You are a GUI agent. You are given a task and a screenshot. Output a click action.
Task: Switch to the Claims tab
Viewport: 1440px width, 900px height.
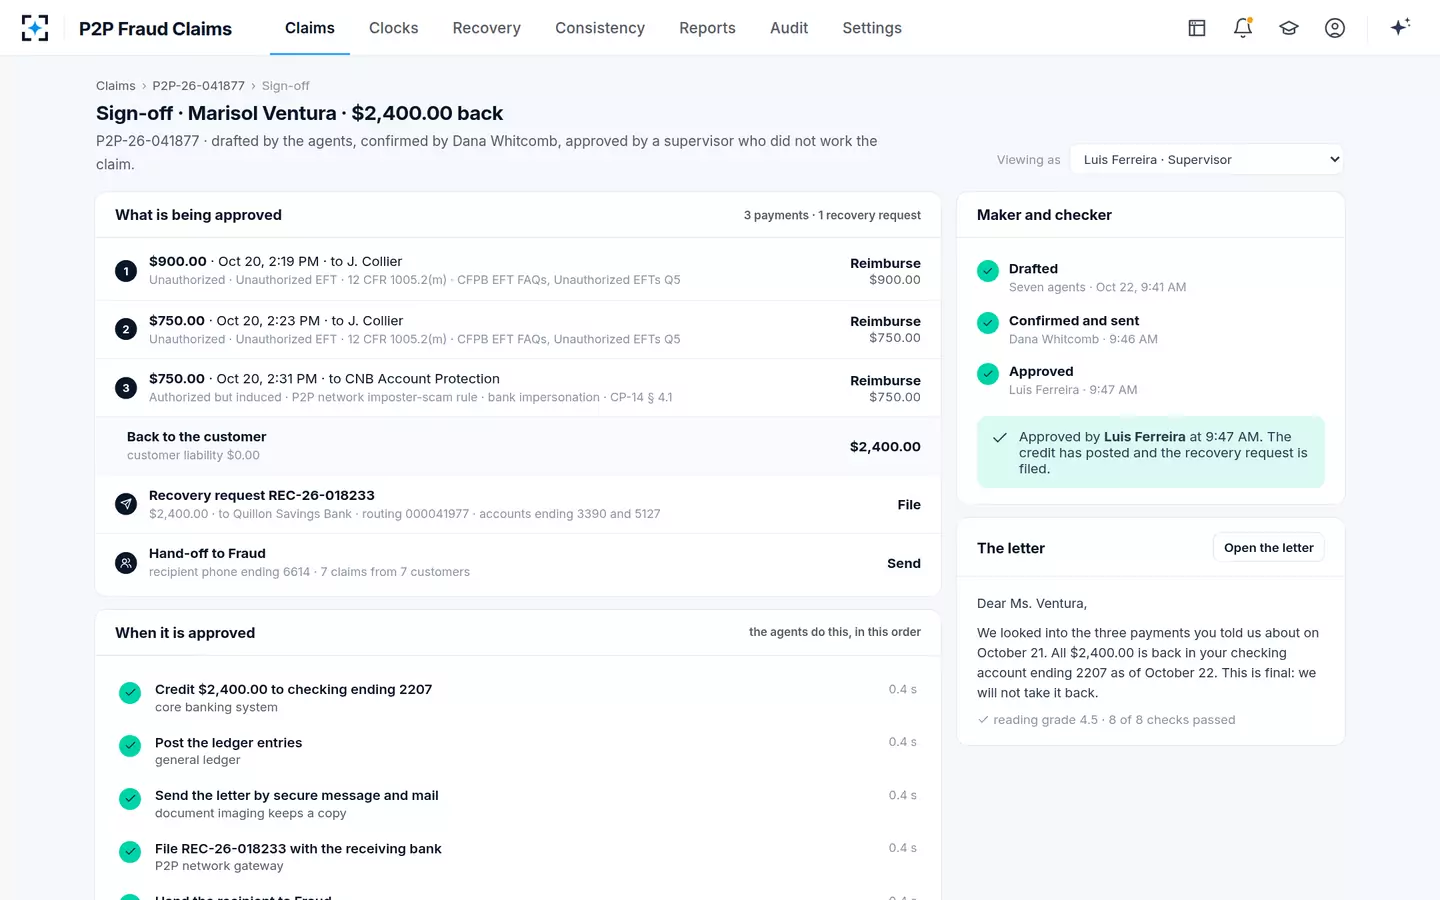pyautogui.click(x=310, y=28)
